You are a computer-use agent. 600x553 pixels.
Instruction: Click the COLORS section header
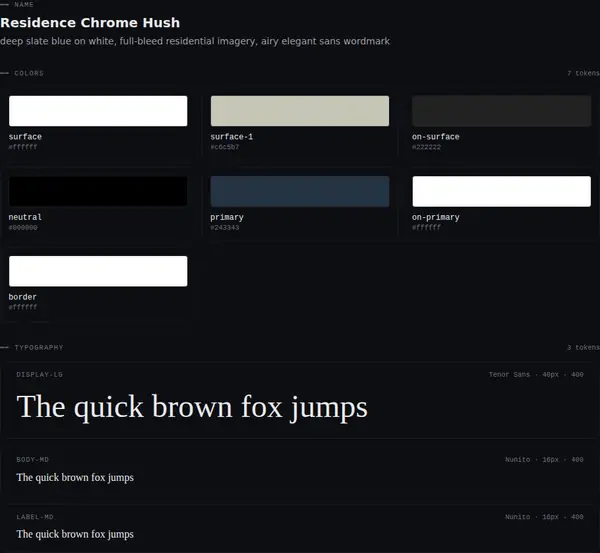point(29,73)
